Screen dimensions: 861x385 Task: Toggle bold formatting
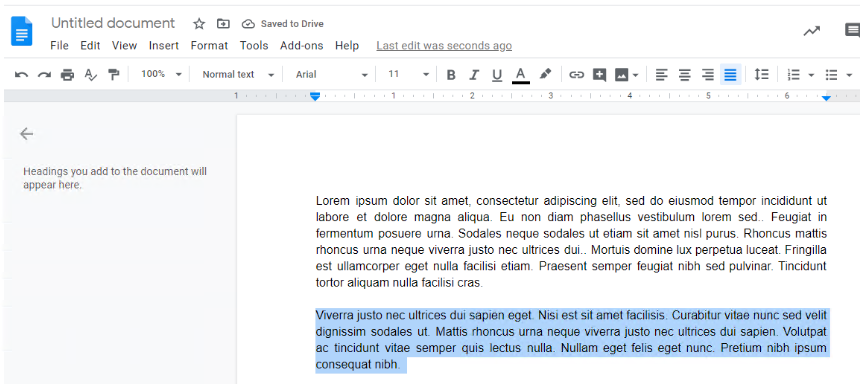pos(451,75)
